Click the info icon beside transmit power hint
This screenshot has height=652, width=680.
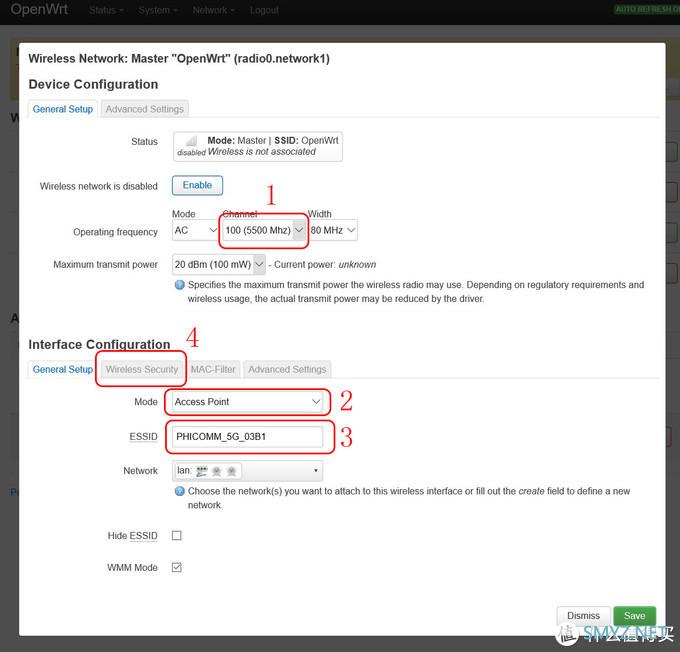pos(179,285)
